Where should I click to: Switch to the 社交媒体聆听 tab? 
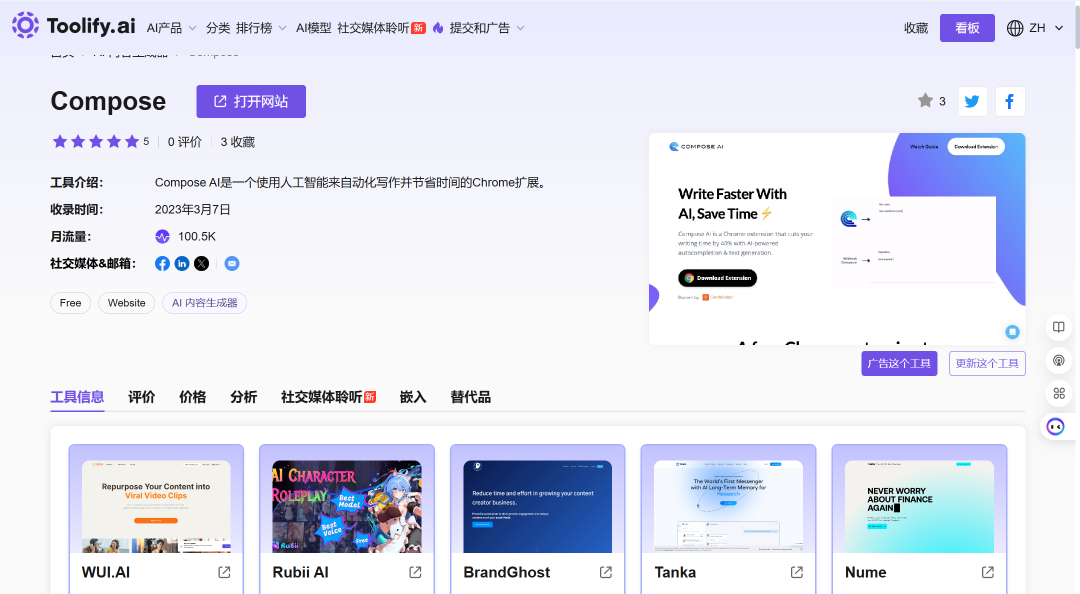pyautogui.click(x=329, y=397)
